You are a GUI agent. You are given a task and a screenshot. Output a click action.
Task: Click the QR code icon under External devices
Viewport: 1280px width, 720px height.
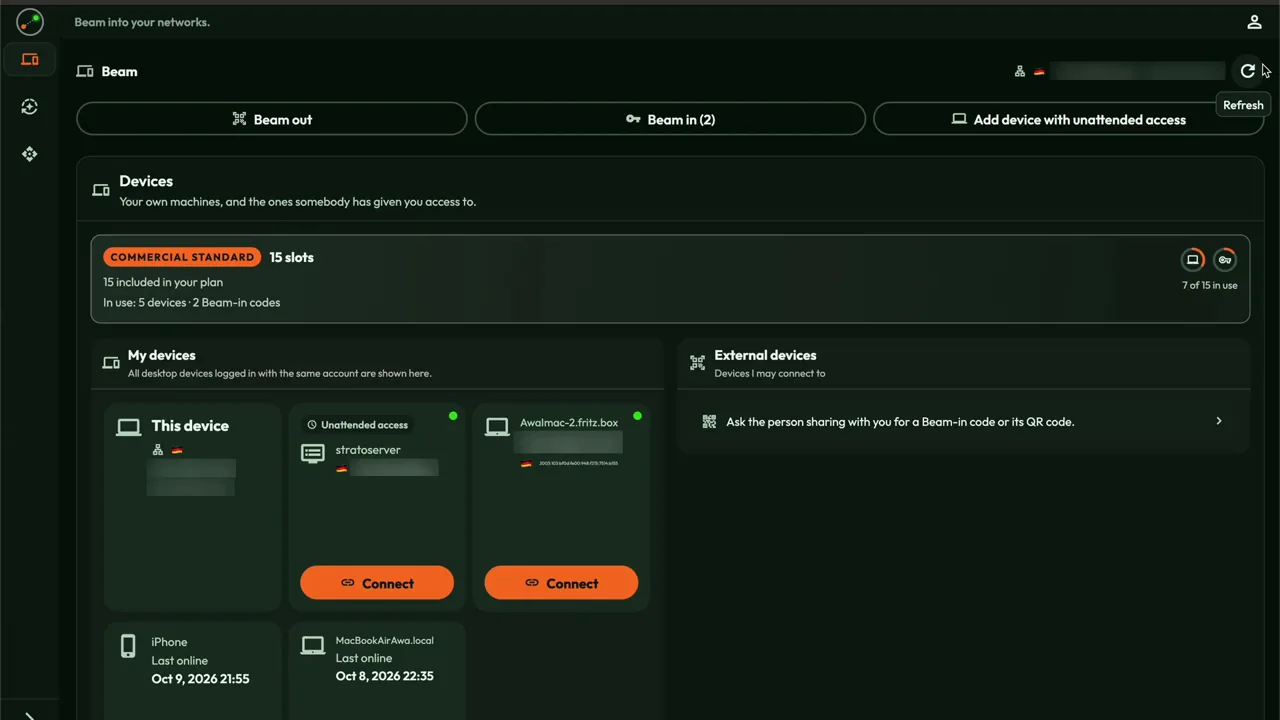[x=709, y=422]
